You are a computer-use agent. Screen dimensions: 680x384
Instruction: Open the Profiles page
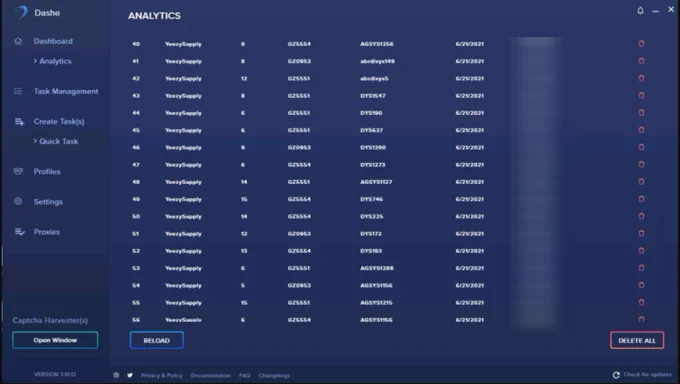coord(47,171)
